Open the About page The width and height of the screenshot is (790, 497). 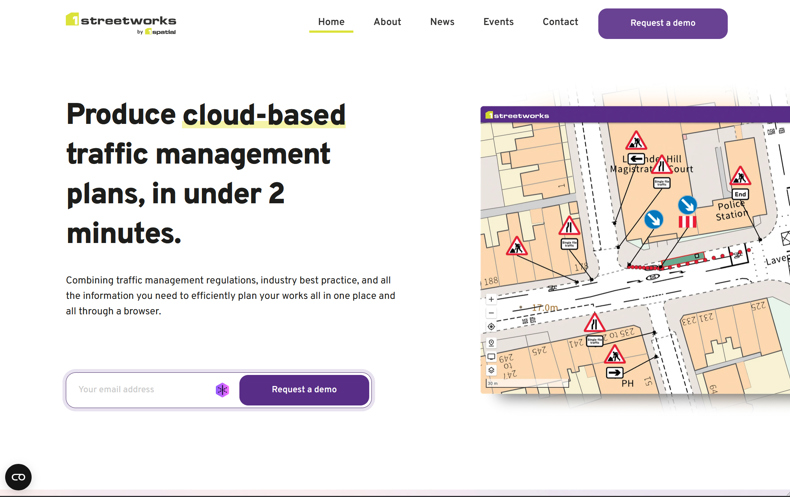click(x=387, y=22)
